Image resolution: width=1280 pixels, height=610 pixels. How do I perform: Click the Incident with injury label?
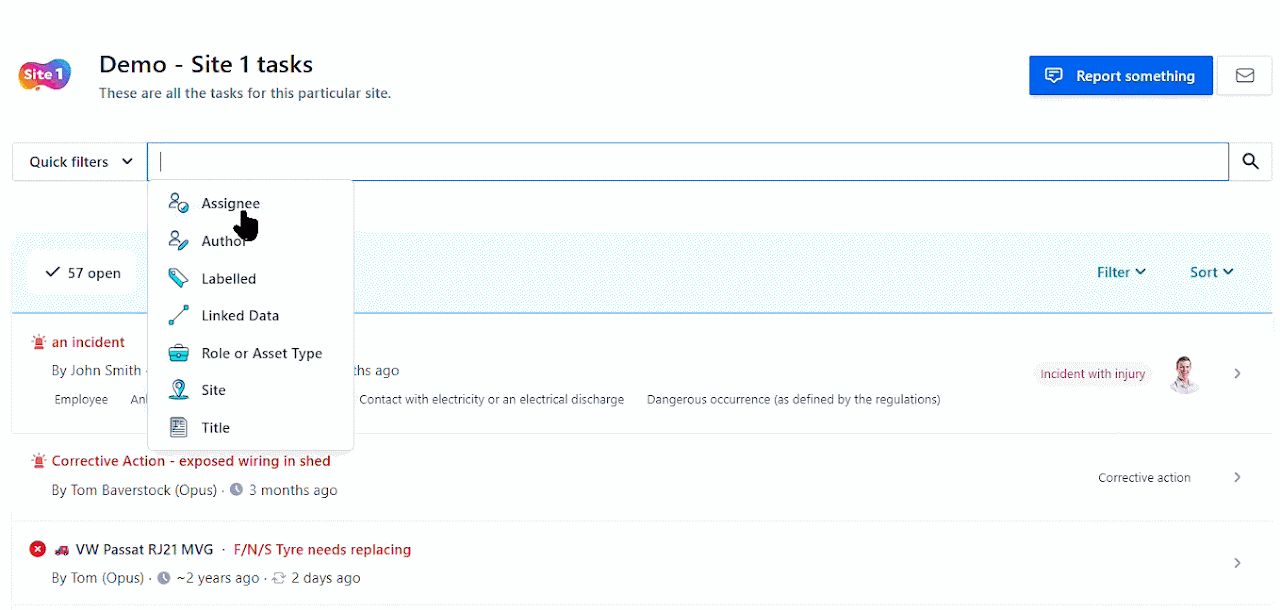[x=1092, y=374]
